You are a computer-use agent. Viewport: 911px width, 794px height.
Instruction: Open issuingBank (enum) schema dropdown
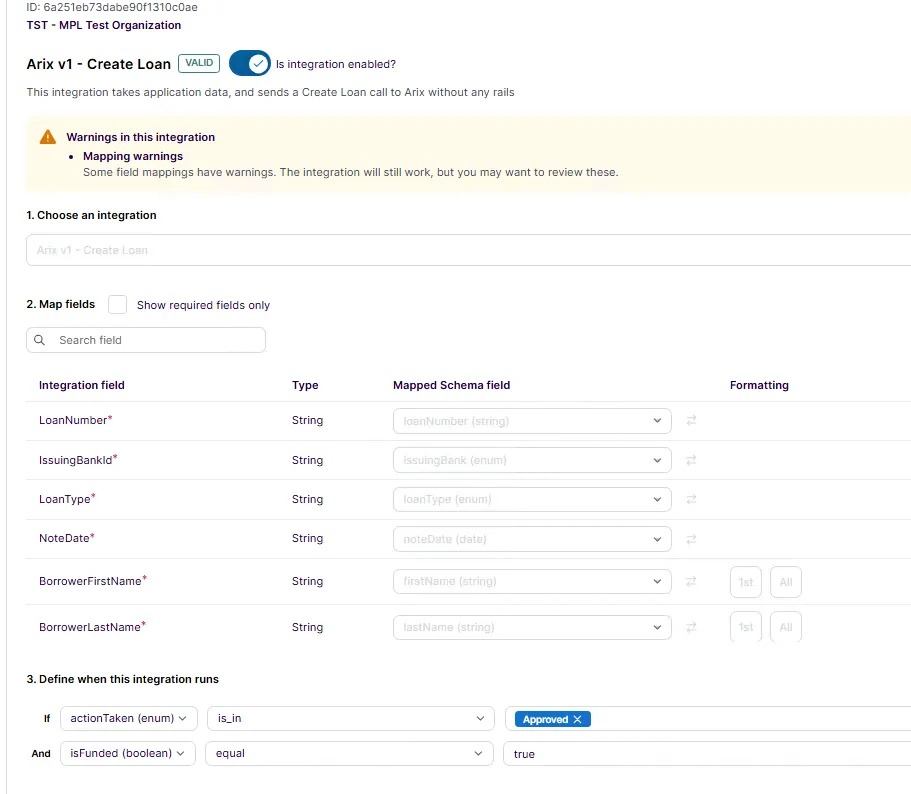click(532, 460)
